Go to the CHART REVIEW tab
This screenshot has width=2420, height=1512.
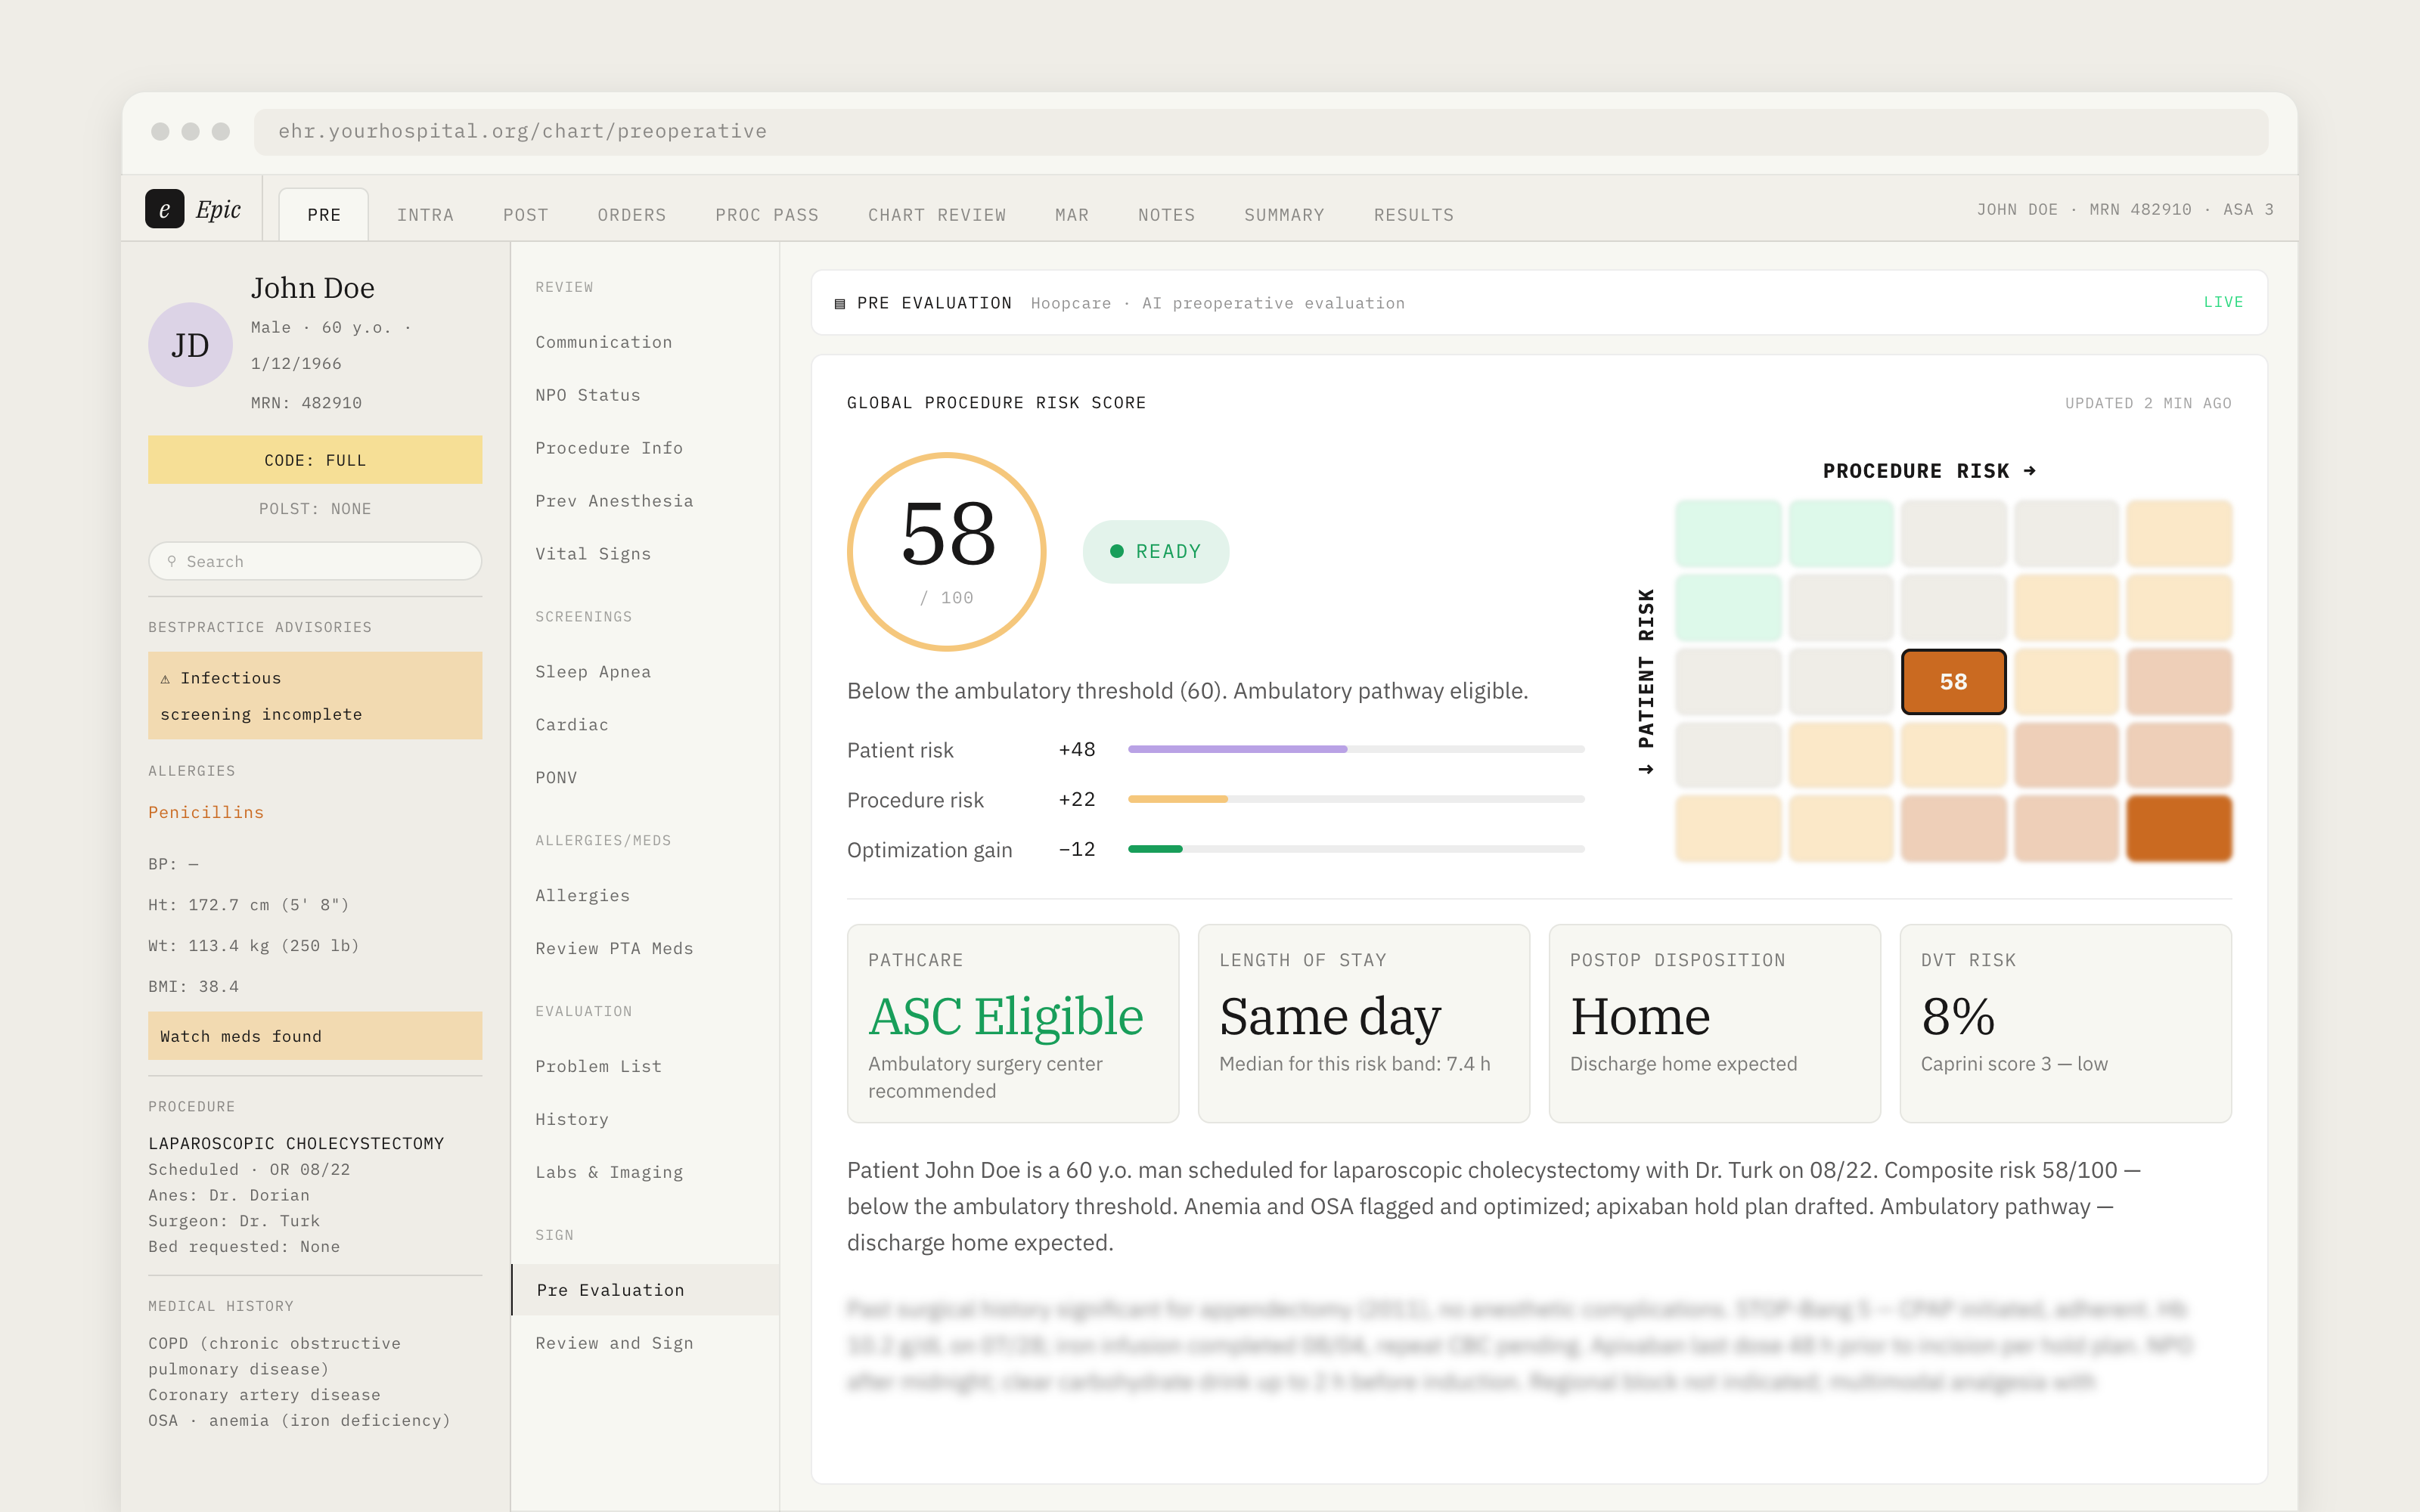tap(937, 214)
